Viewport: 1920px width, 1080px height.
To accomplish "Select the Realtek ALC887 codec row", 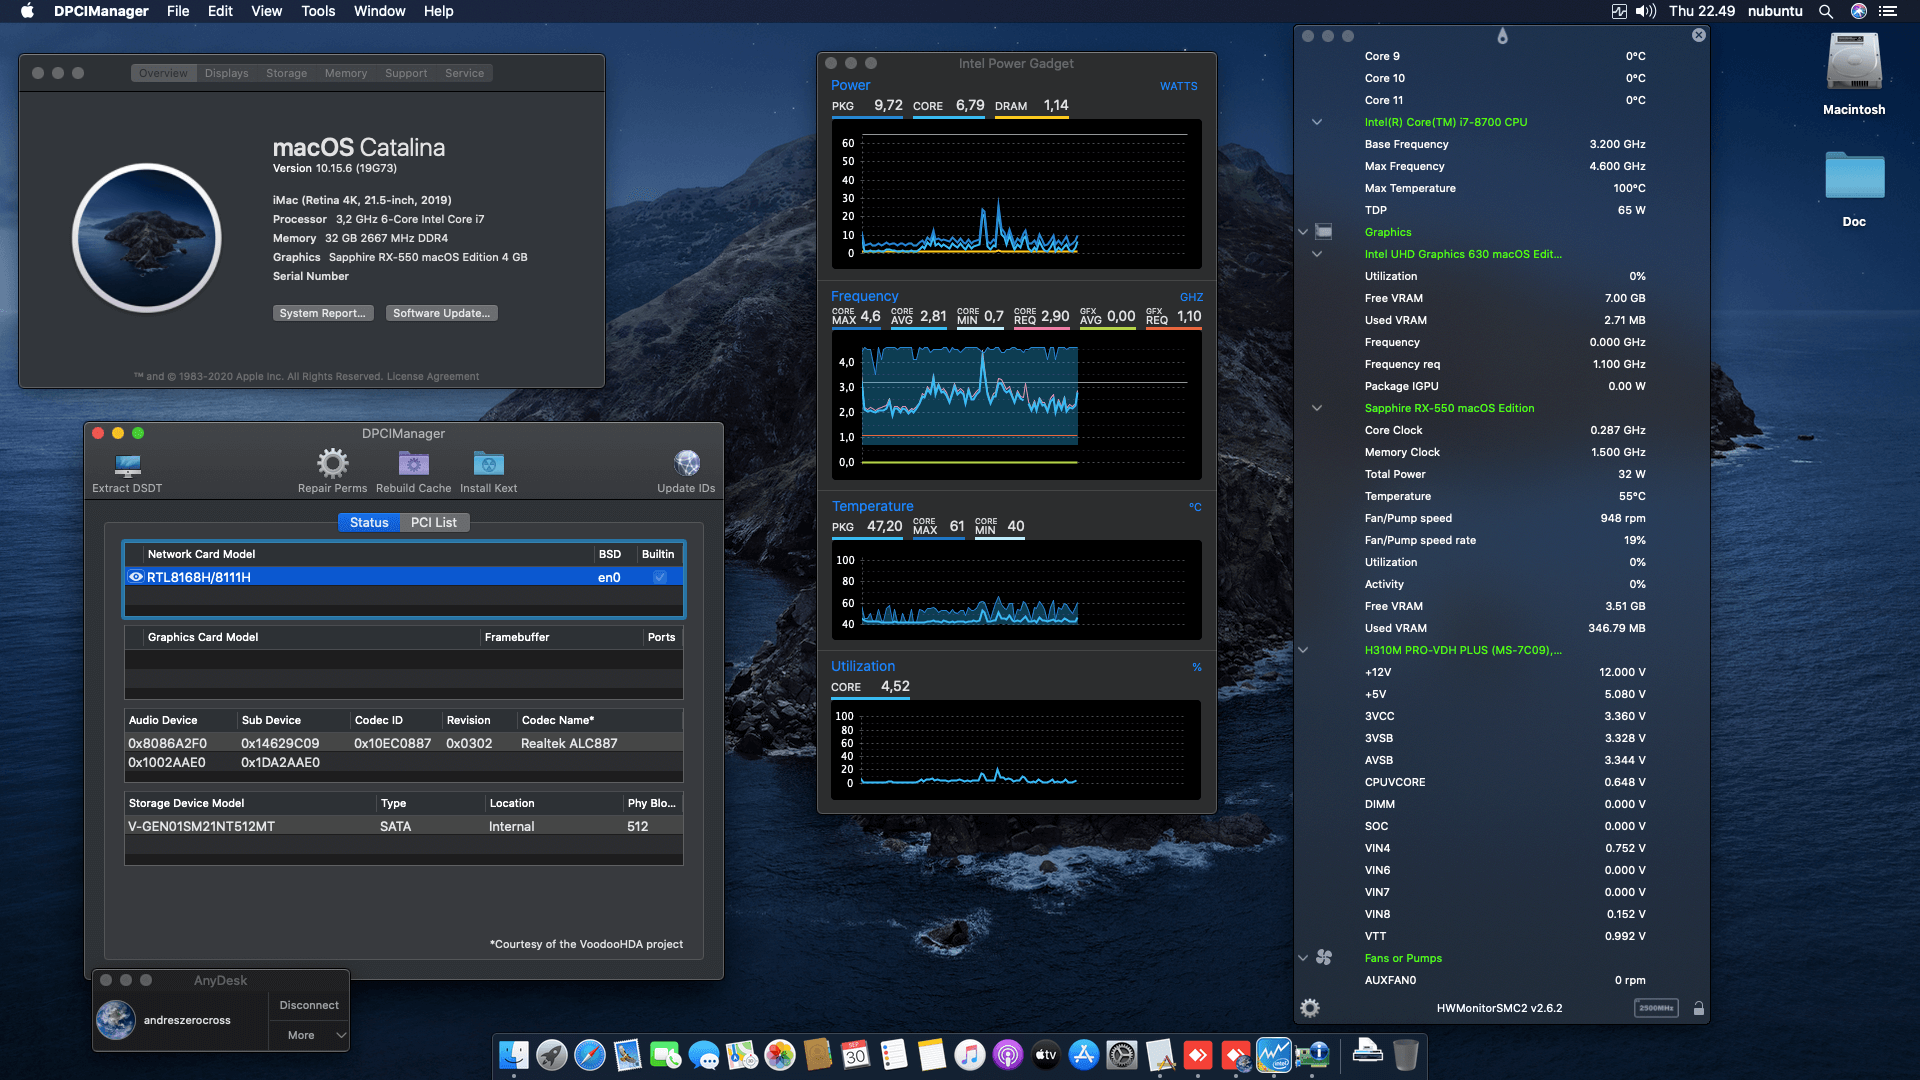I will 404,743.
